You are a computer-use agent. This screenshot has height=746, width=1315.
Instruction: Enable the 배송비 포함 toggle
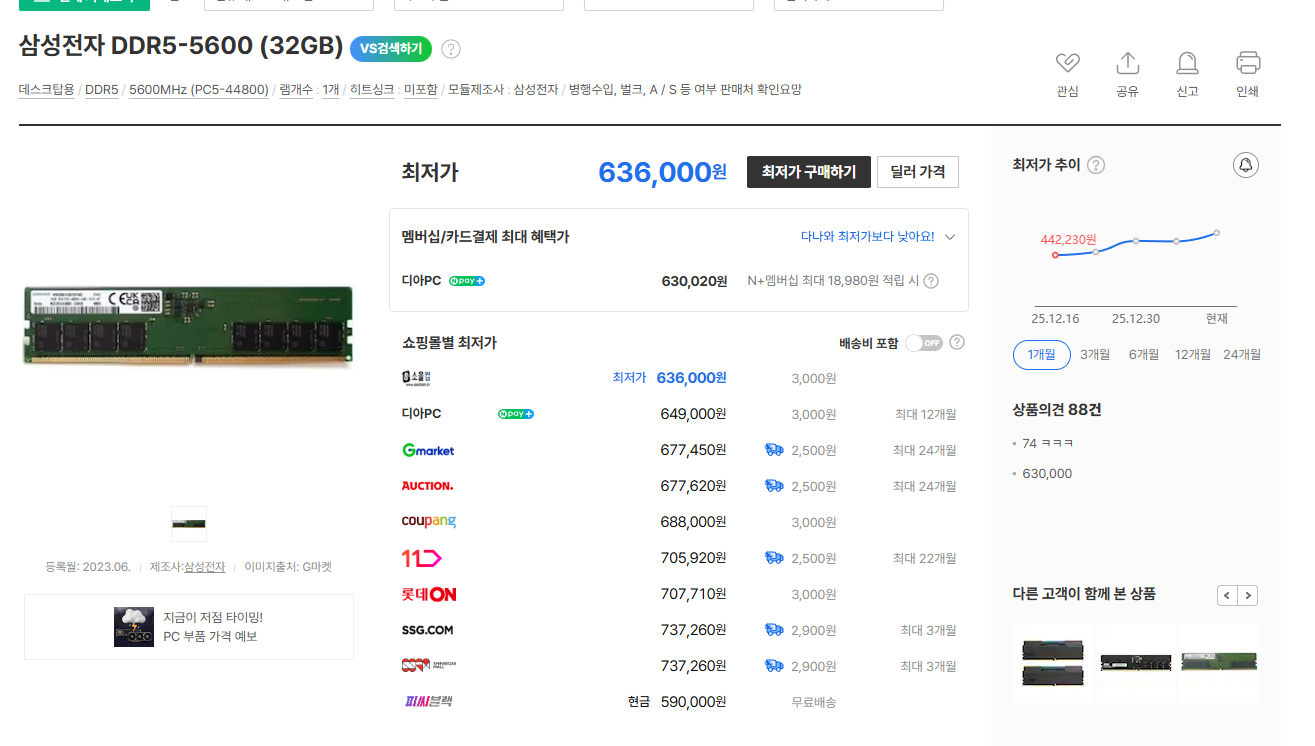(922, 341)
